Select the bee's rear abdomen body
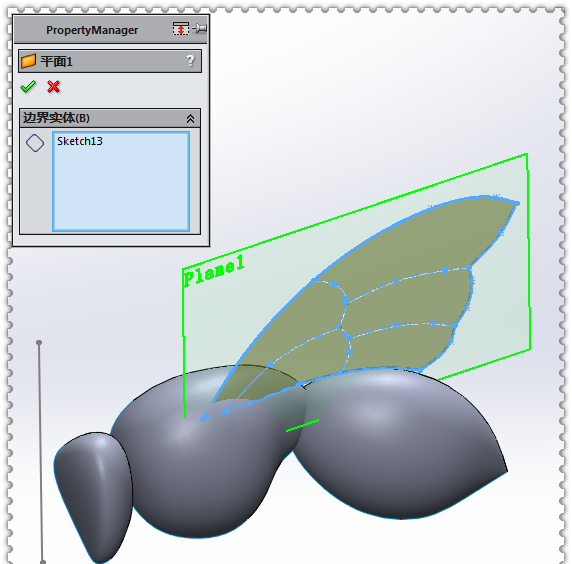Viewport: 572px width, 564px height. pyautogui.click(x=401, y=449)
